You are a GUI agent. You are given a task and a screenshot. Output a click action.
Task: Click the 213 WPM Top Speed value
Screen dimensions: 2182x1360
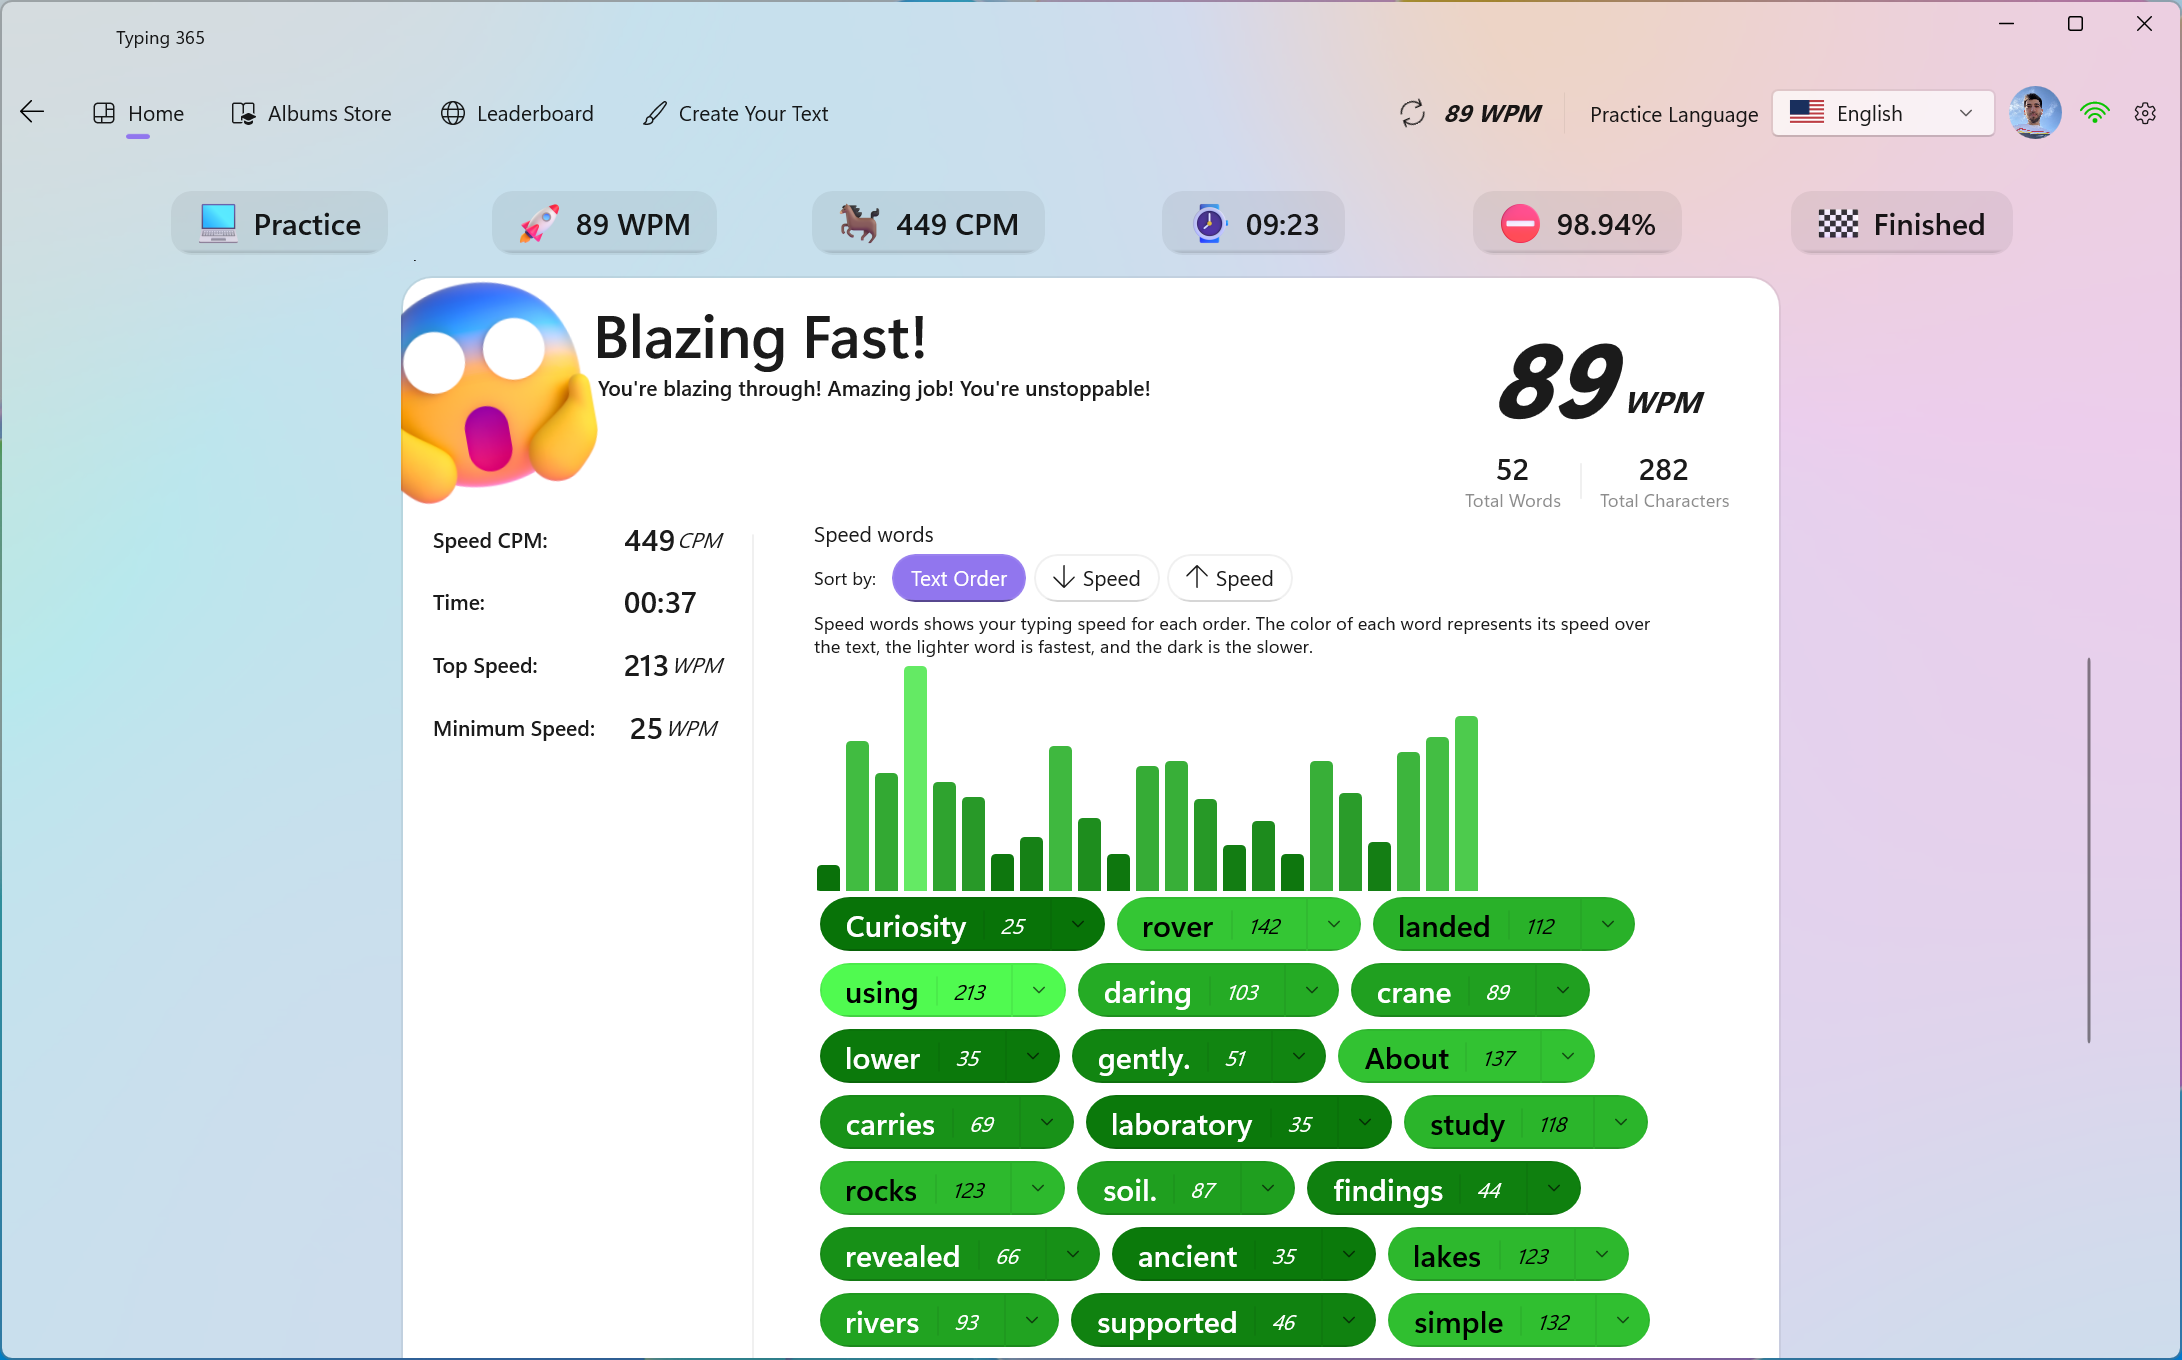673,665
